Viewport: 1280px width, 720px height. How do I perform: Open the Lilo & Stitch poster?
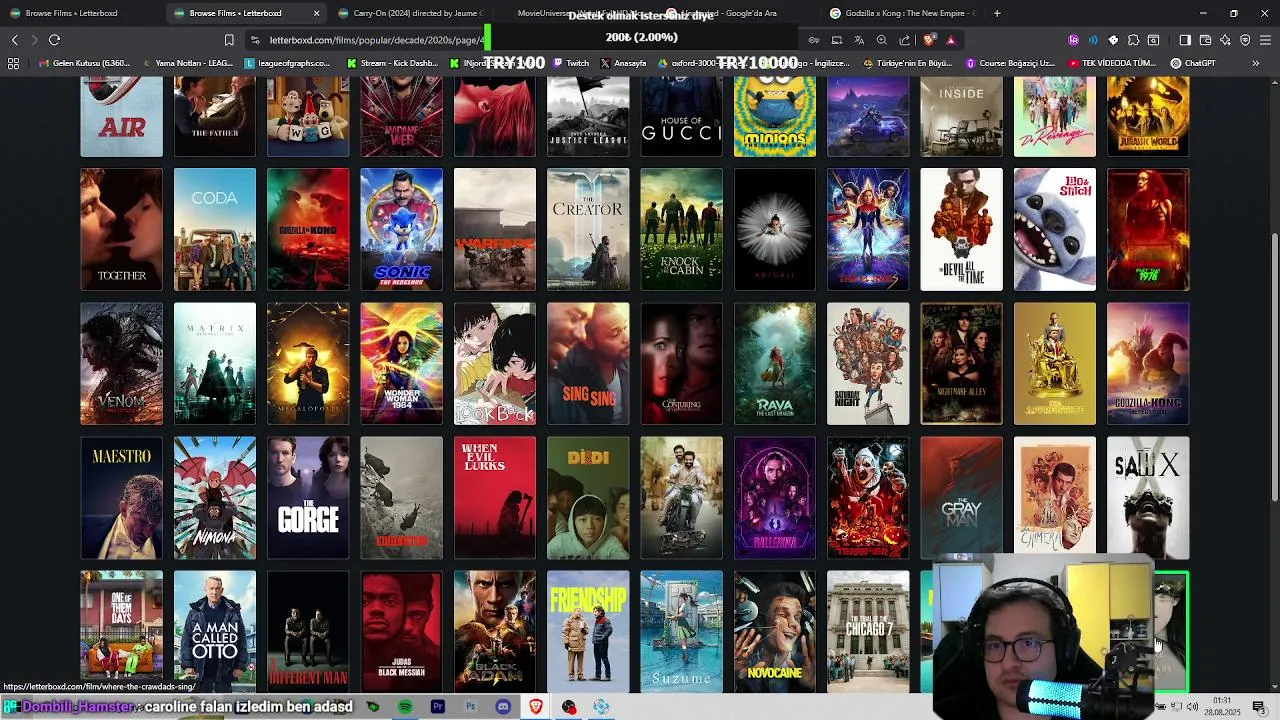pos(1055,229)
